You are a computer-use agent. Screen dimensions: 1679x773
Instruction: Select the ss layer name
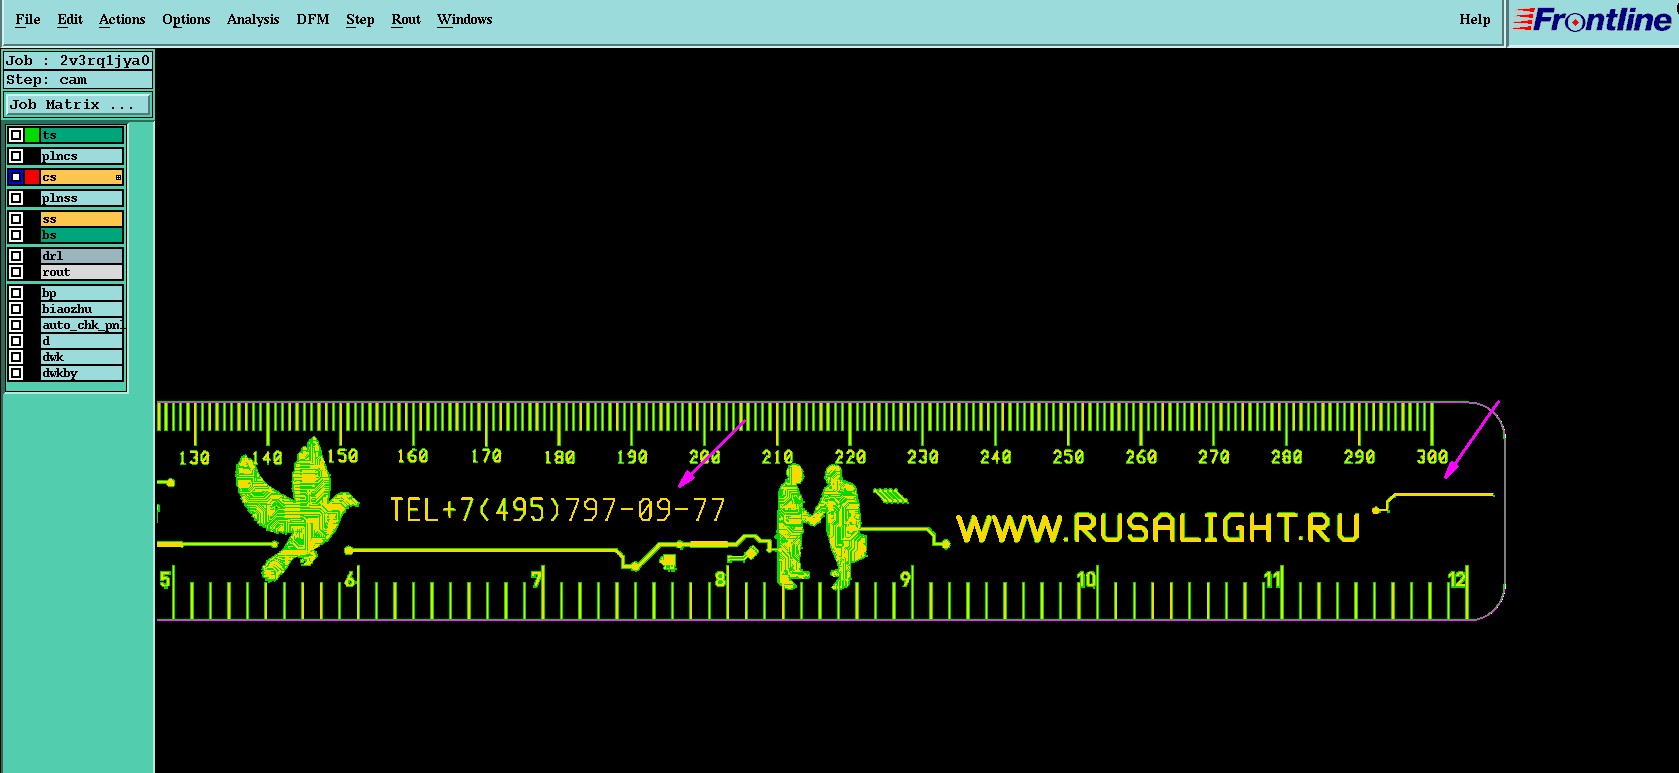[x=82, y=219]
